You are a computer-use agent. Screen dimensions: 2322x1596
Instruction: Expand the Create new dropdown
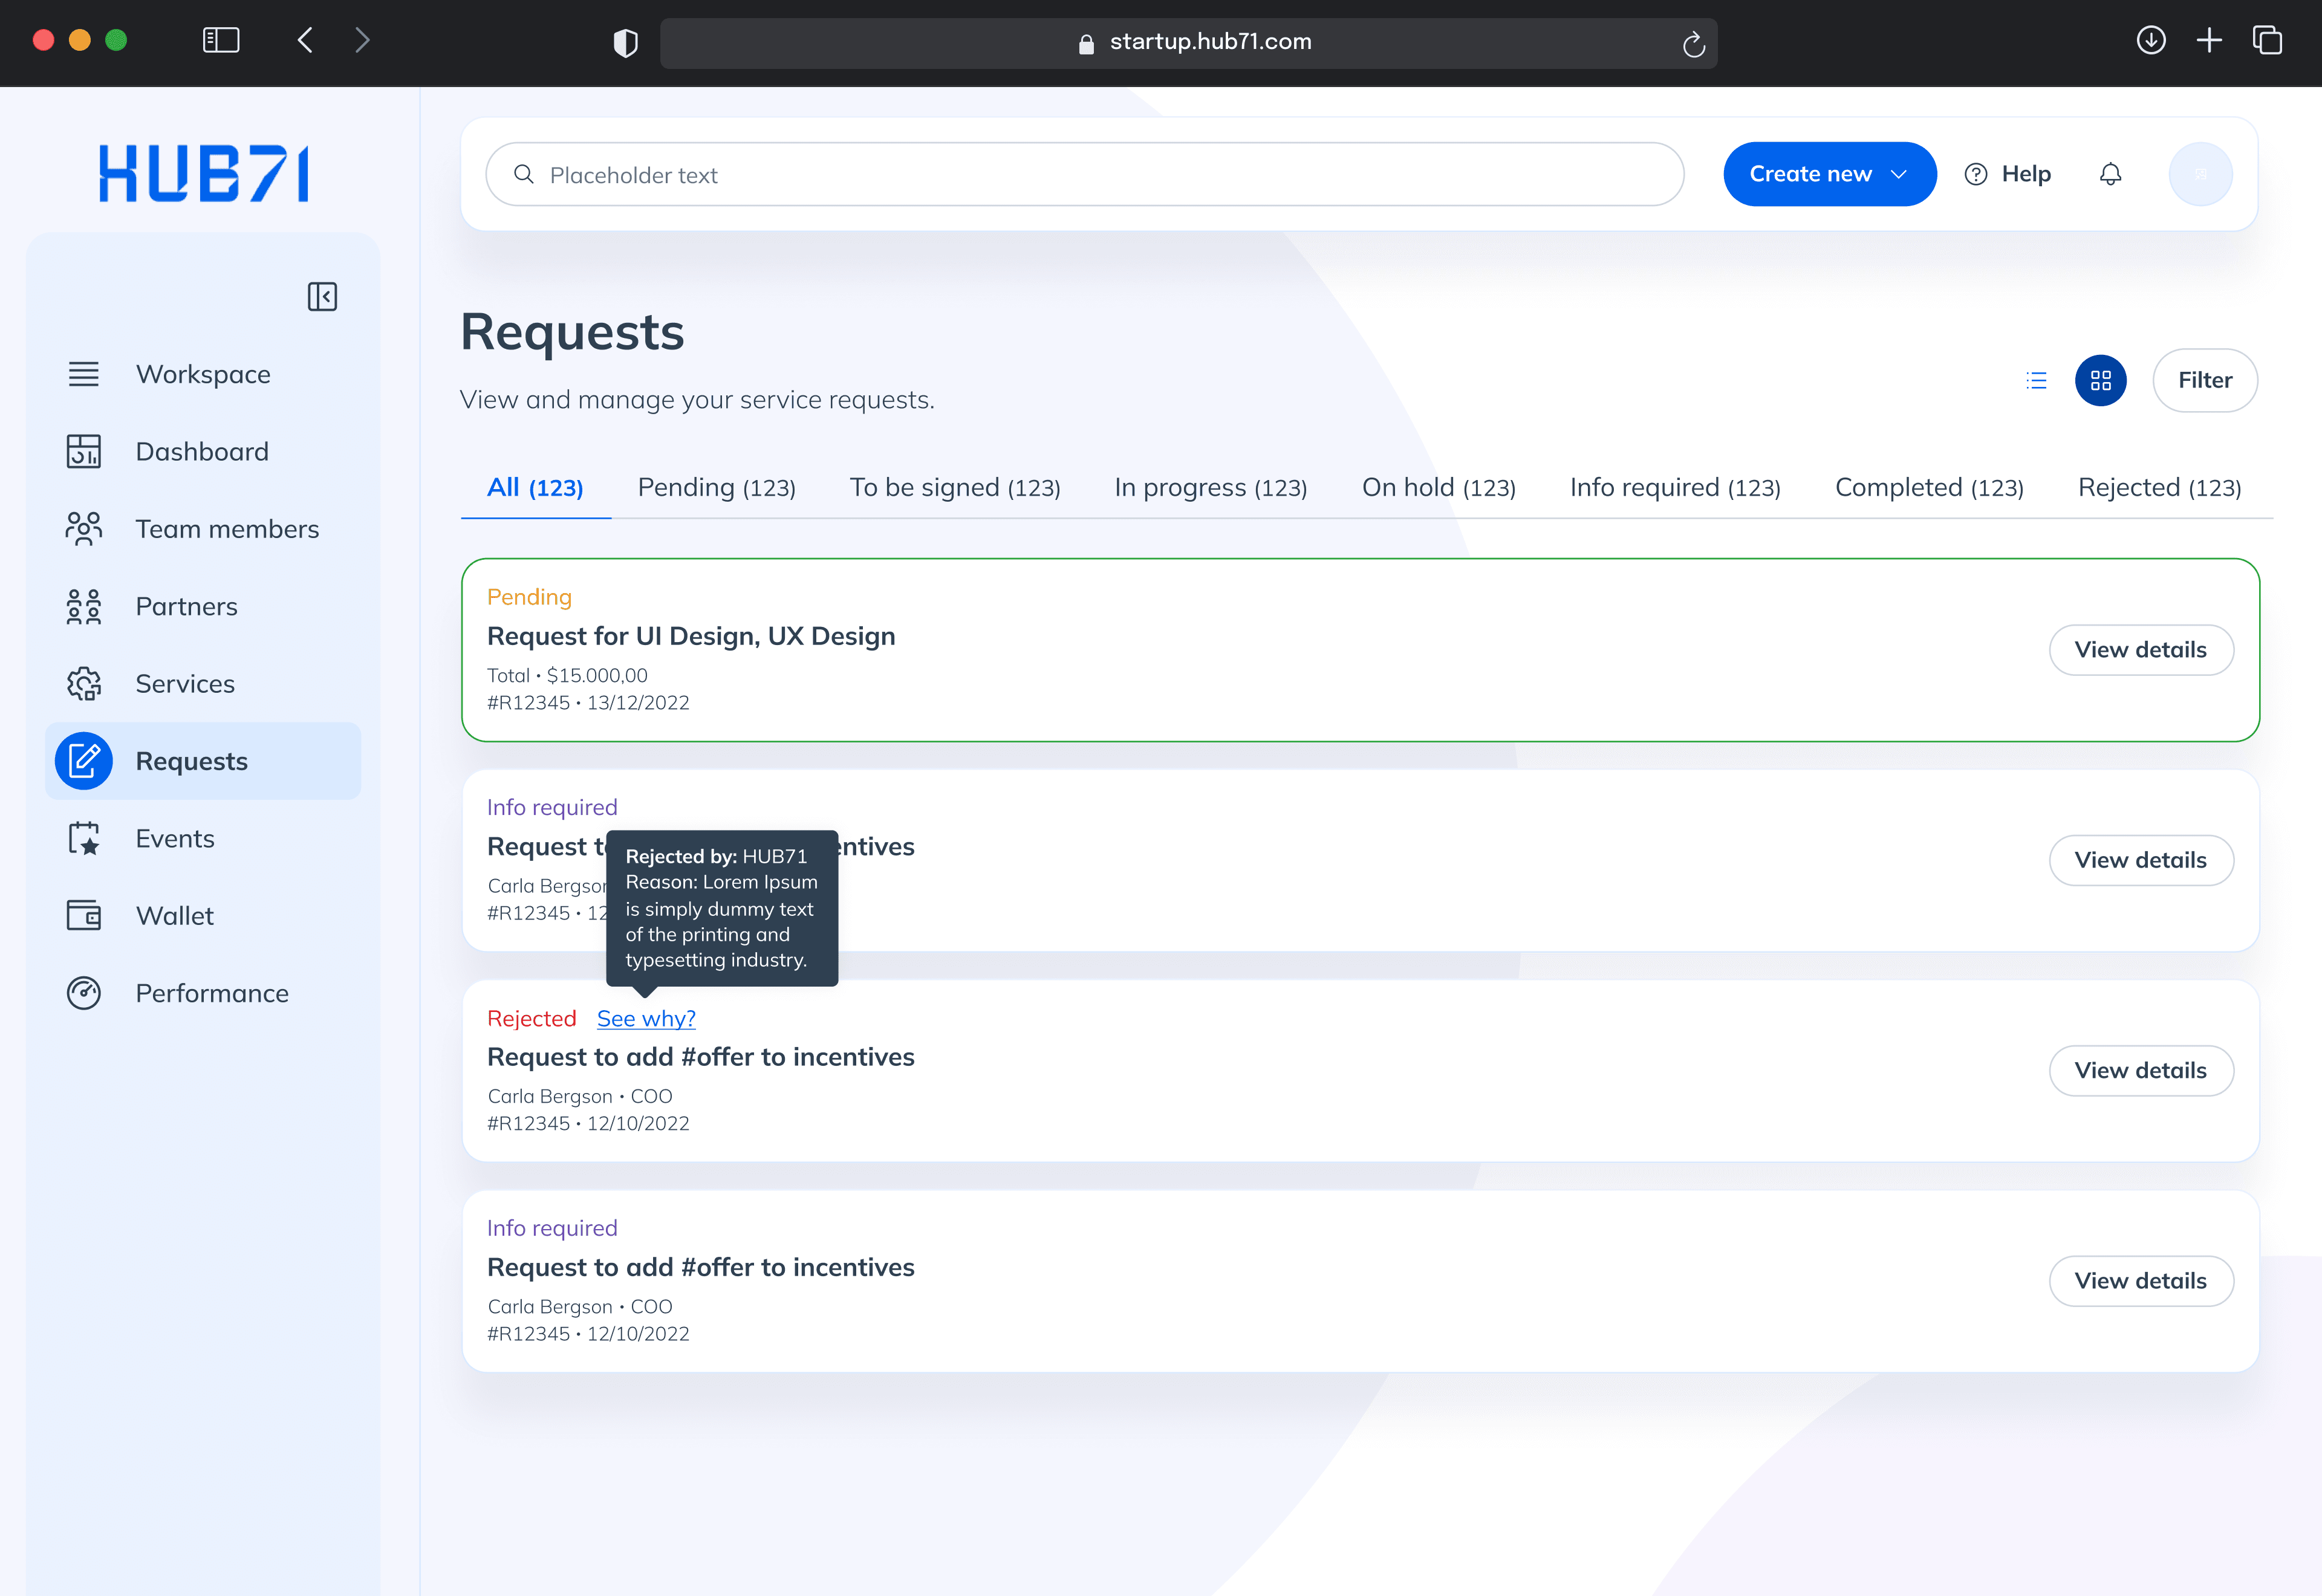tap(1829, 174)
